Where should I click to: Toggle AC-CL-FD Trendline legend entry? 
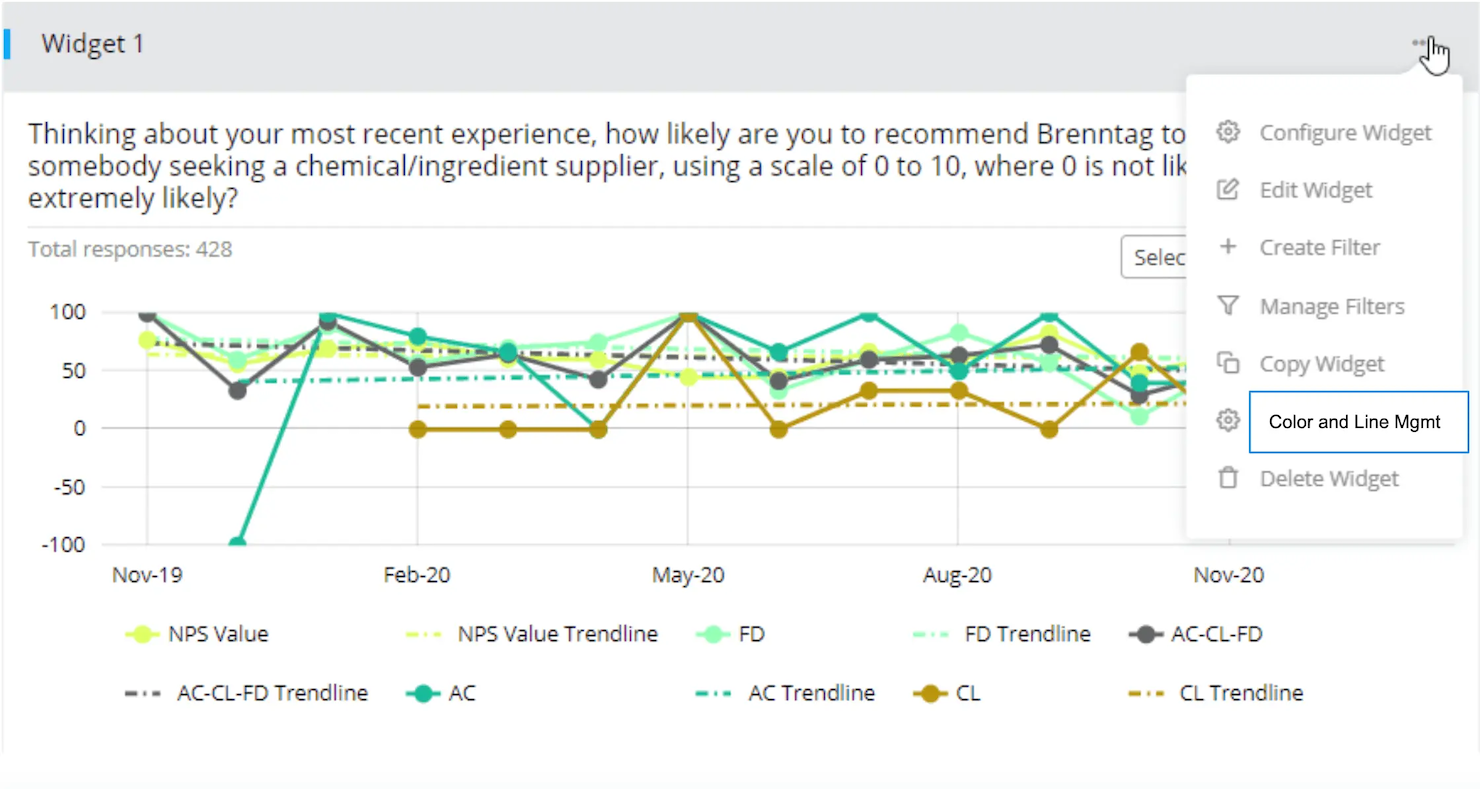(271, 693)
